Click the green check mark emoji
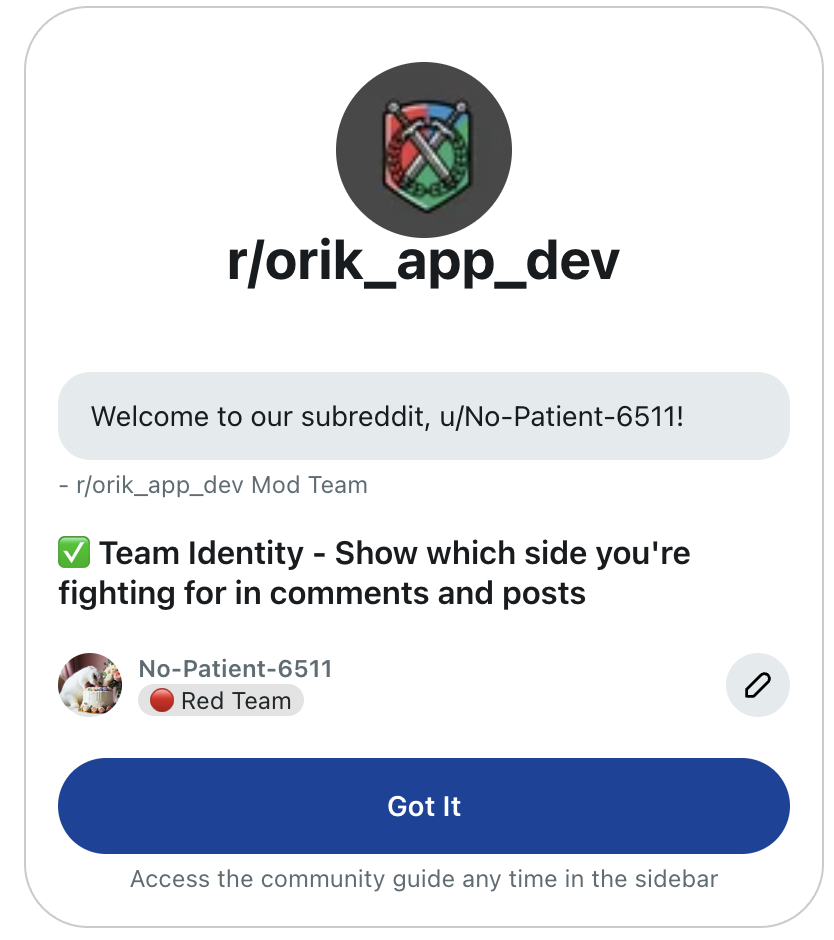Image resolution: width=834 pixels, height=940 pixels. point(74,552)
